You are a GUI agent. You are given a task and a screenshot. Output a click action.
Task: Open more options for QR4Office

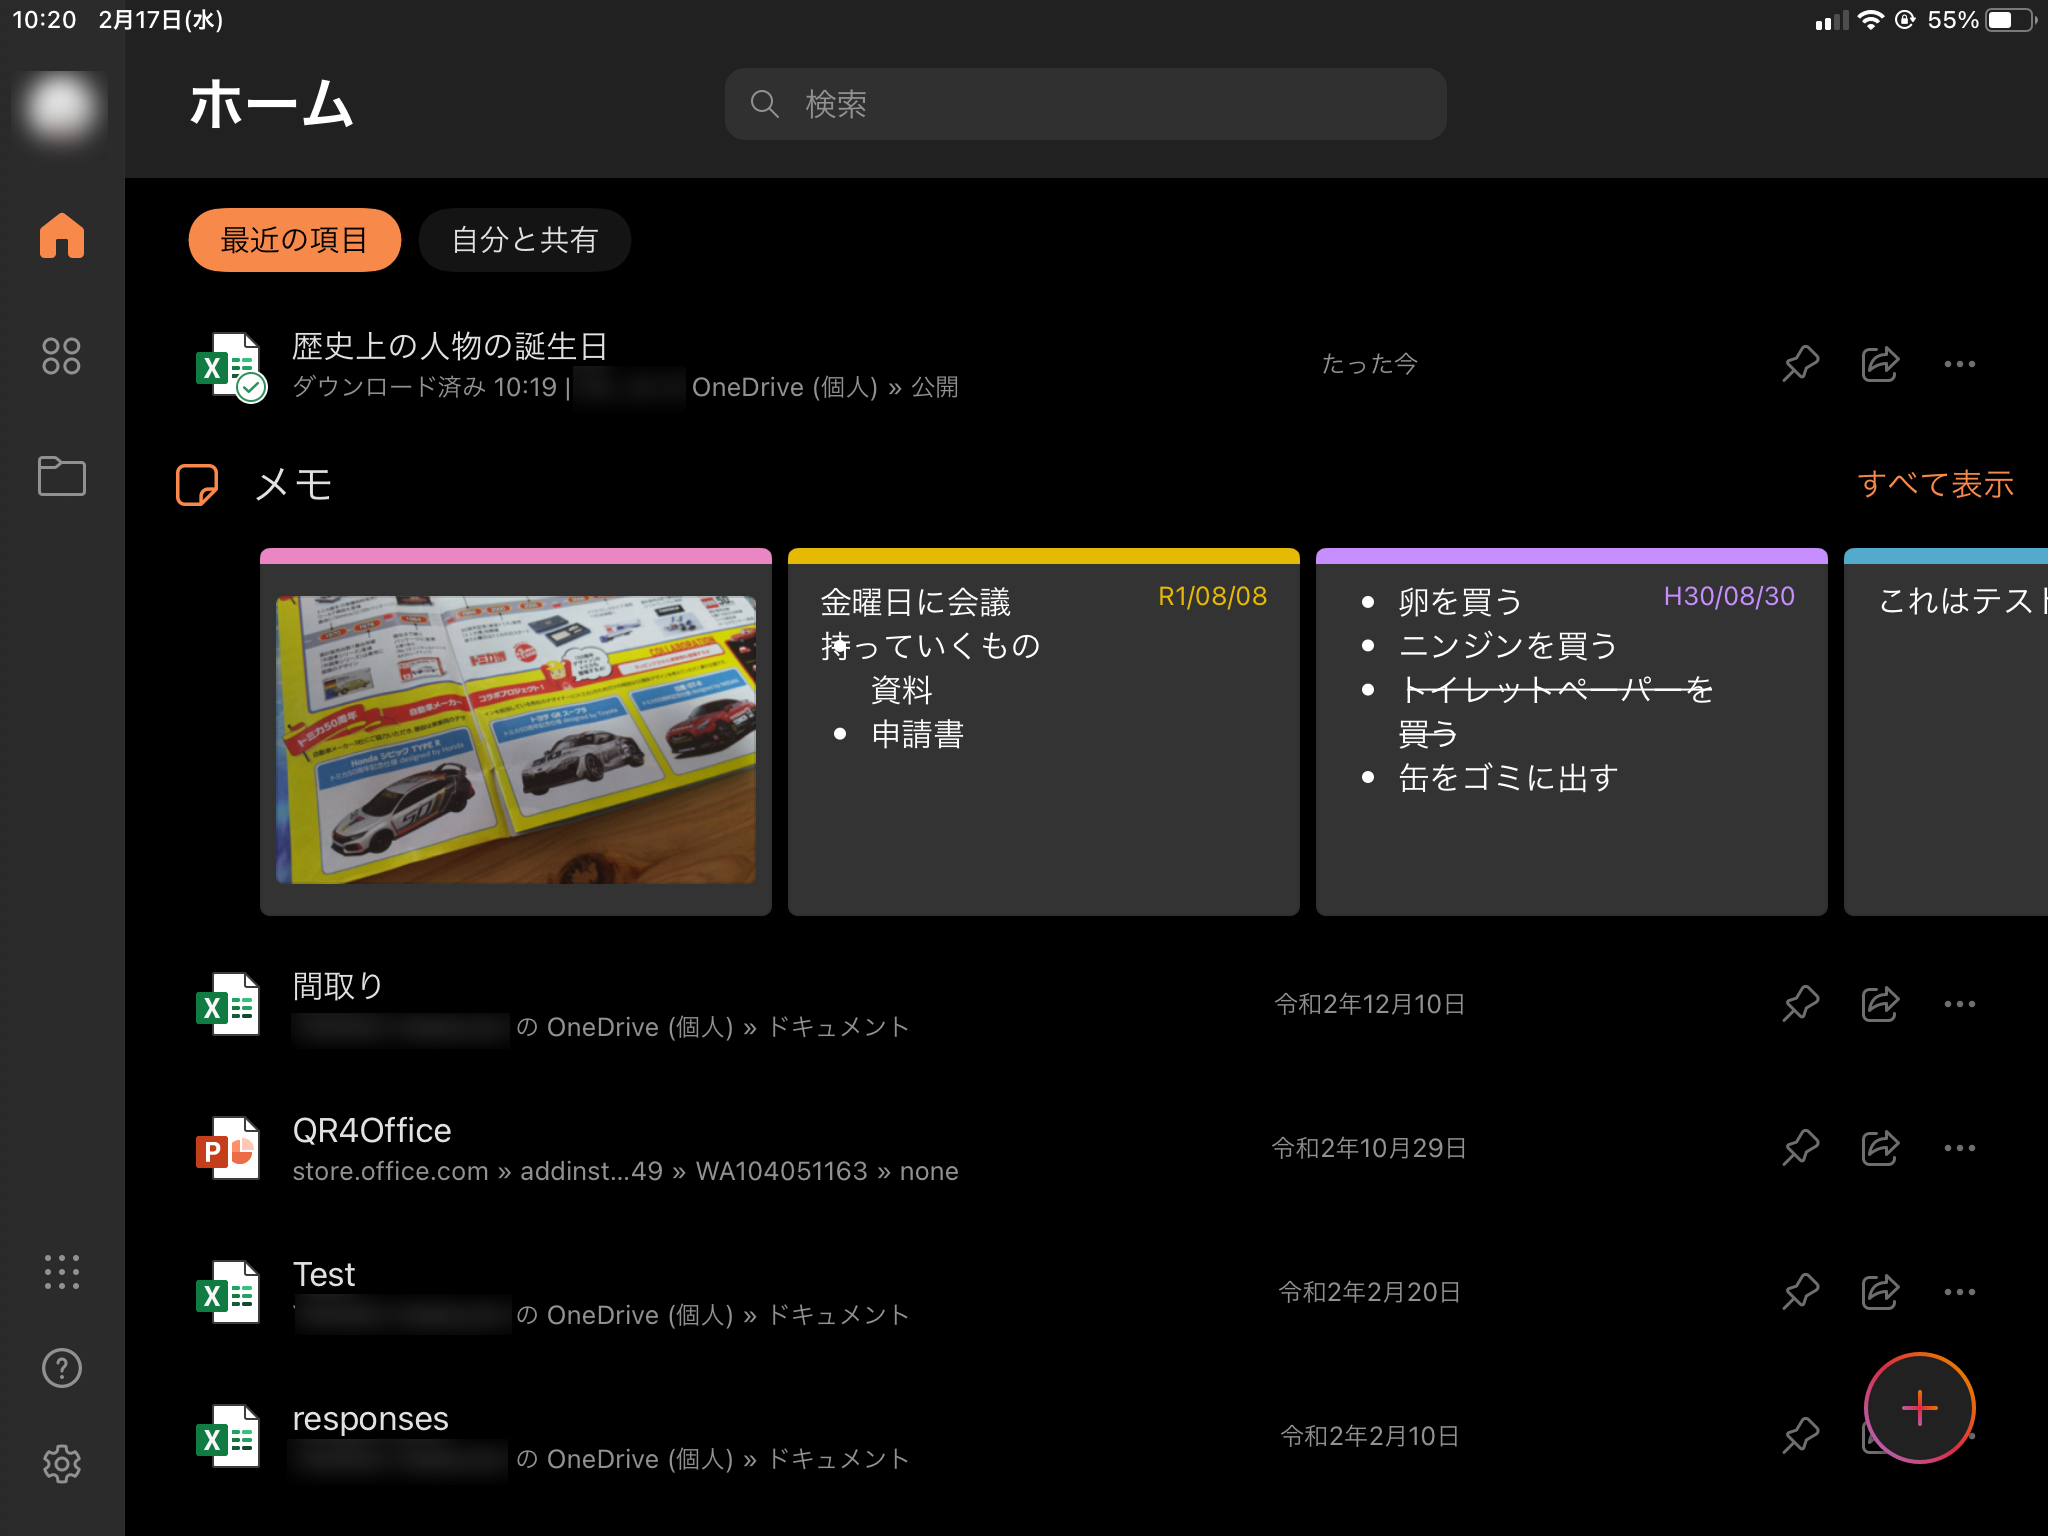[1959, 1148]
